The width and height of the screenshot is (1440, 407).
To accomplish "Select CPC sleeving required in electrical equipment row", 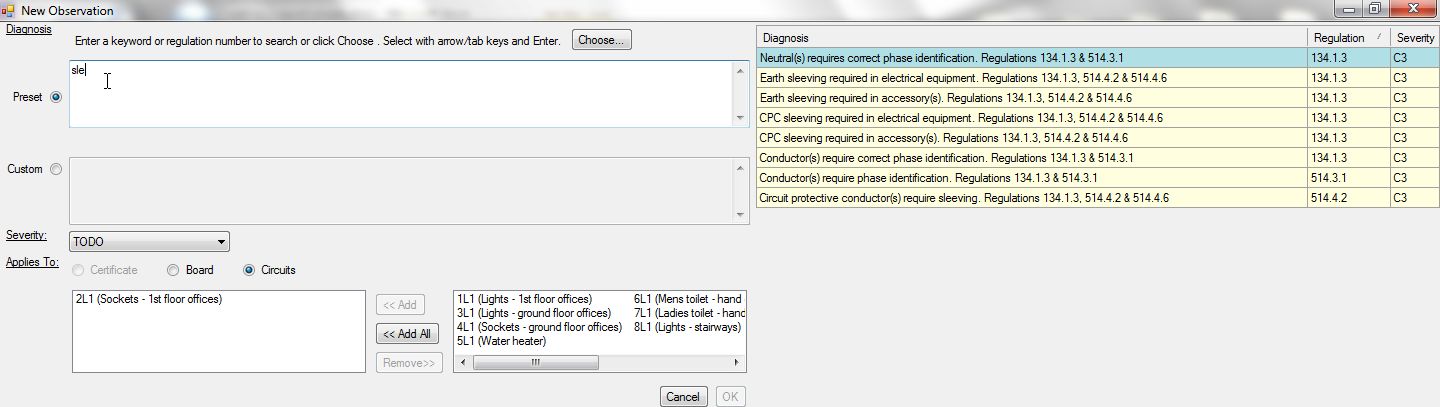I will pyautogui.click(x=1098, y=118).
